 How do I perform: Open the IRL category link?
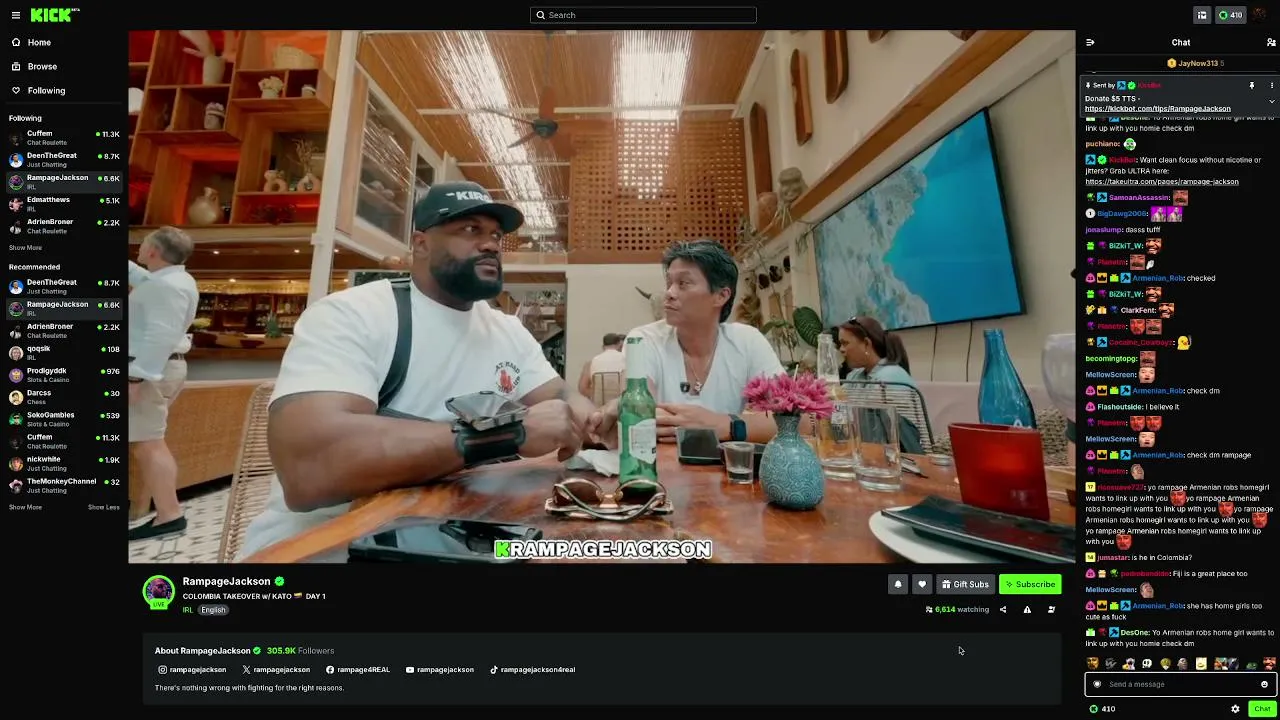pos(187,610)
